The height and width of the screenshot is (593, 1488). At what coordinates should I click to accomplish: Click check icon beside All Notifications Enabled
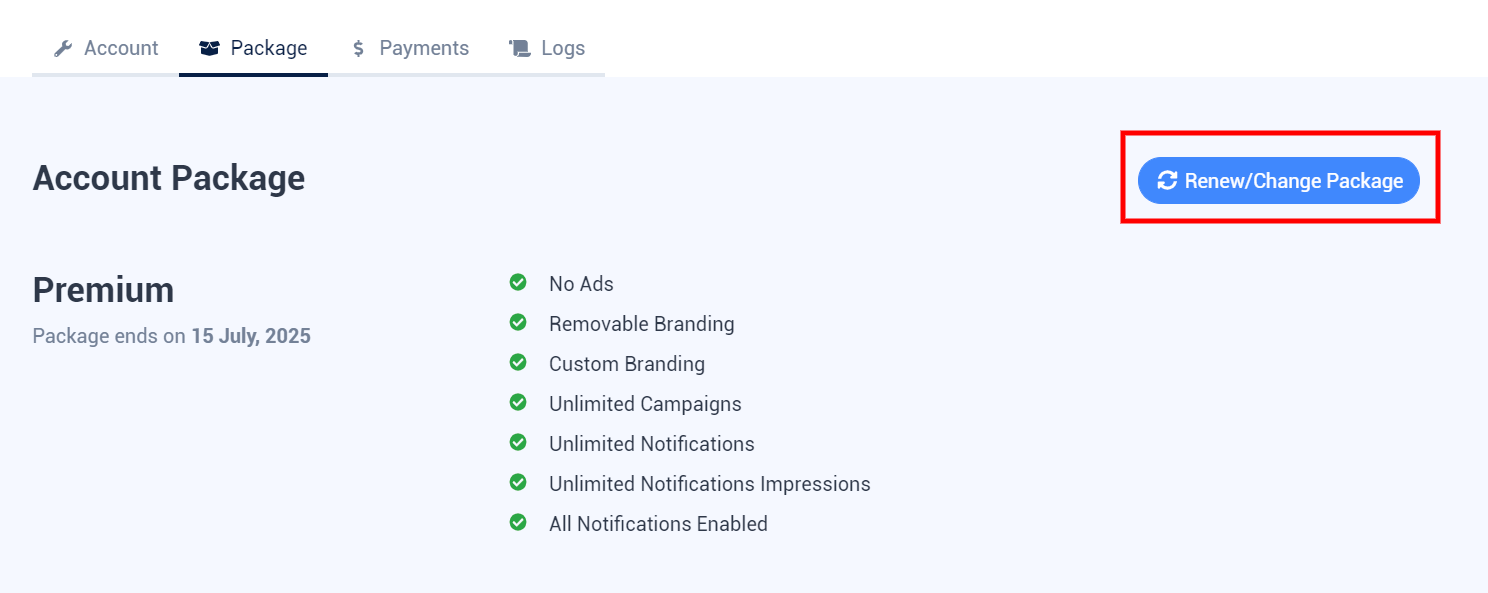point(518,523)
